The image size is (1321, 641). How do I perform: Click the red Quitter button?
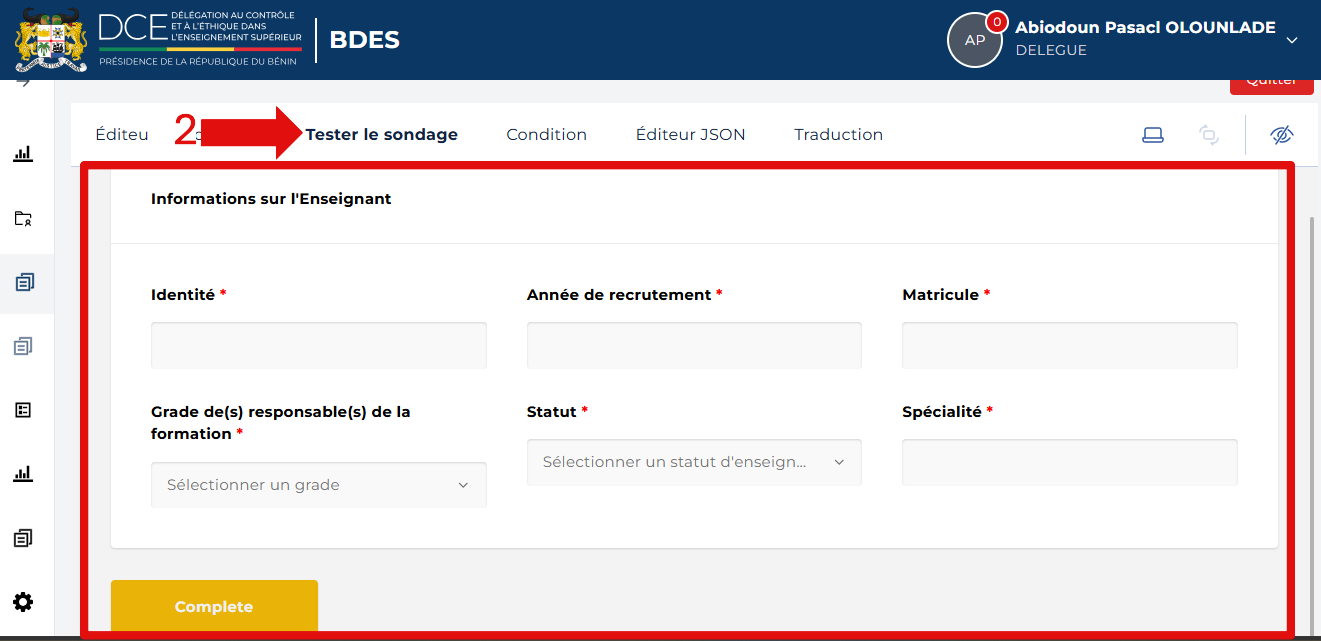point(1271,84)
